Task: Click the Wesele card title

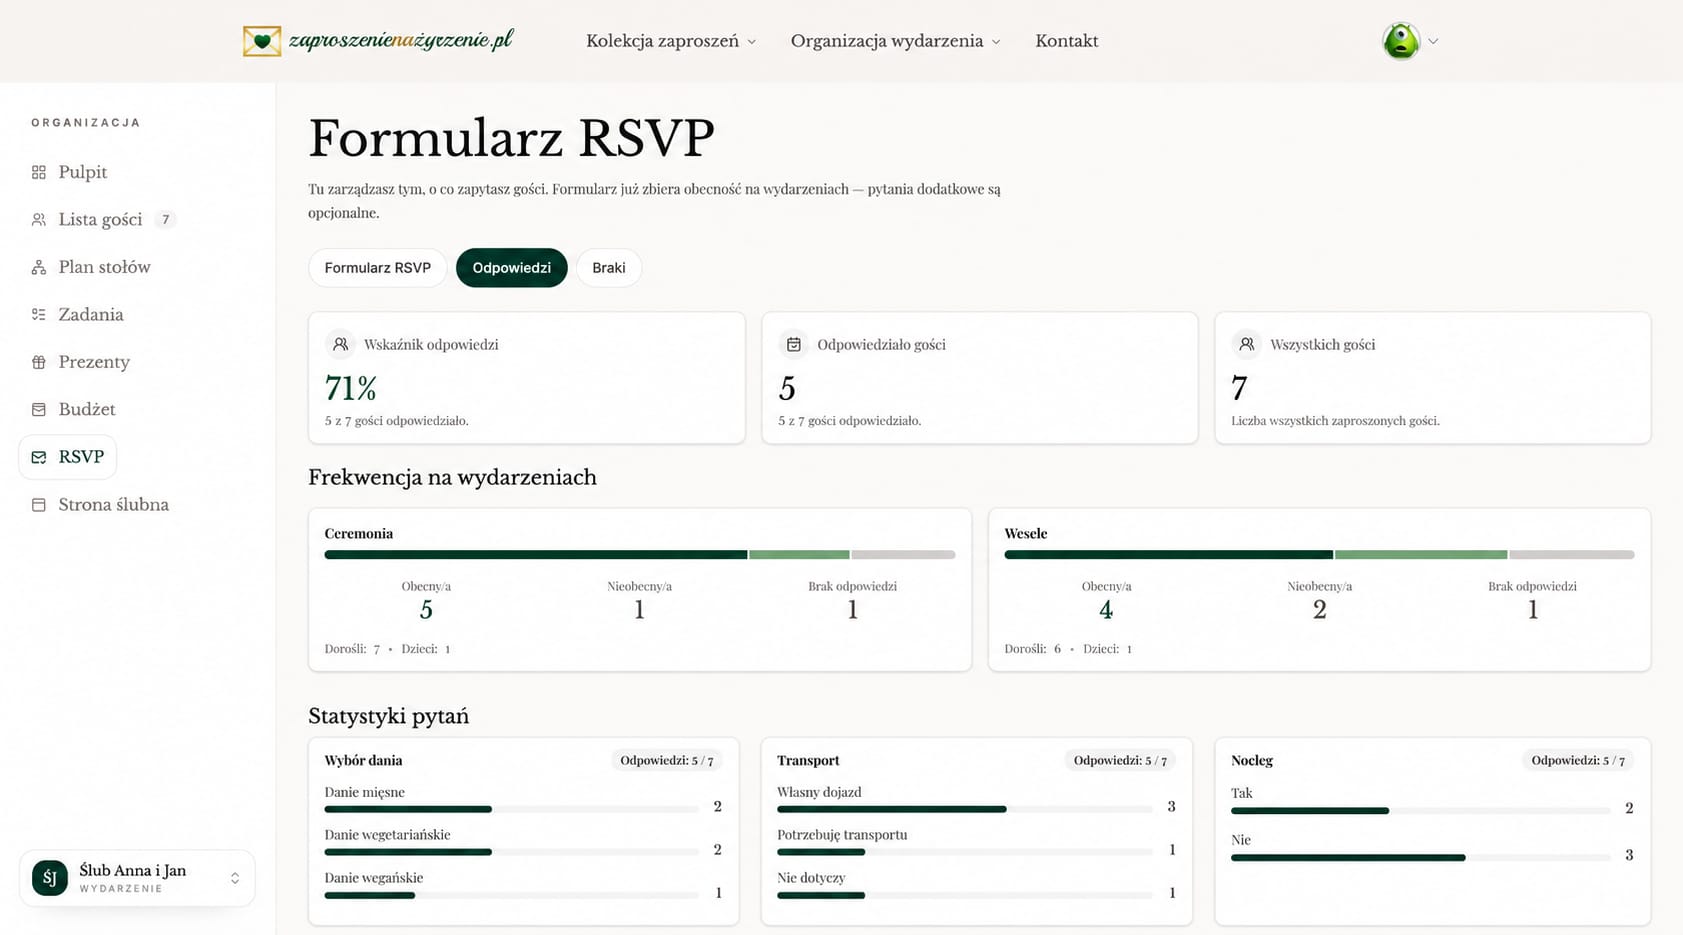Action: click(x=1026, y=534)
